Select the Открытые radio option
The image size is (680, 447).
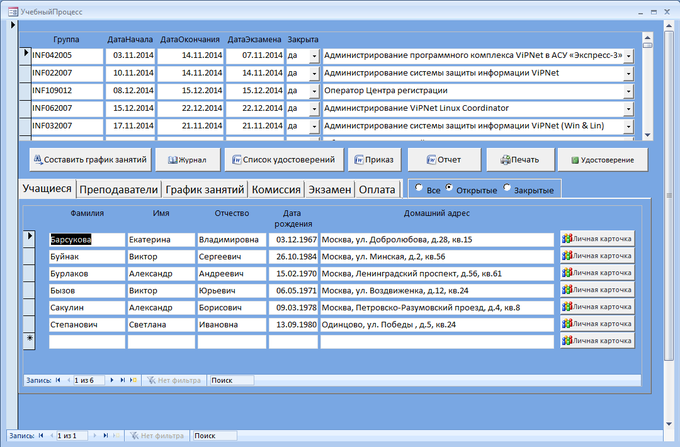(x=450, y=188)
